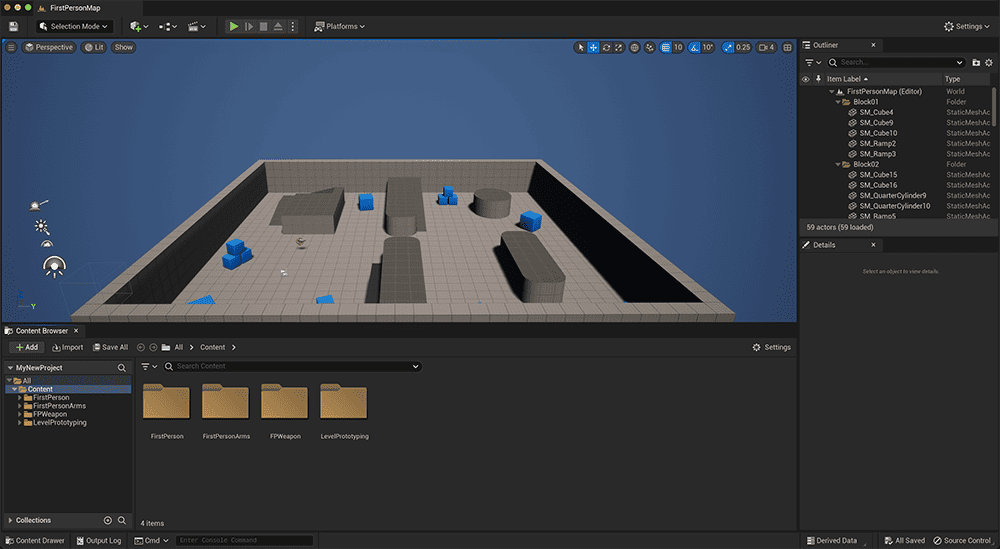Activate the rotate tool in viewport

pyautogui.click(x=606, y=47)
